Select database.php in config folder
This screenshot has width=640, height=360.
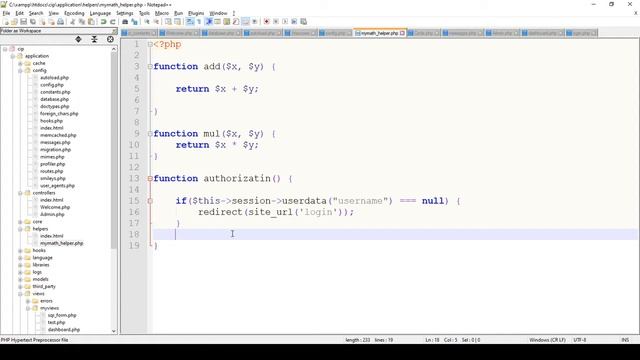coord(54,99)
